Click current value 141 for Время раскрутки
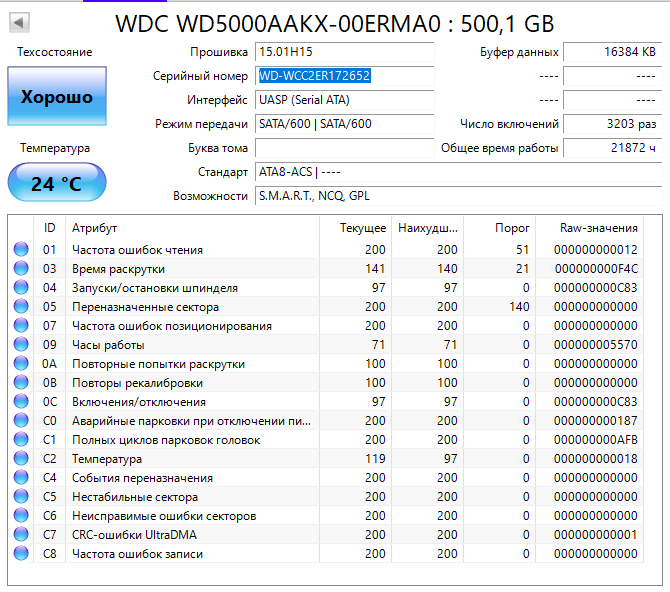670x592 pixels. [x=375, y=268]
